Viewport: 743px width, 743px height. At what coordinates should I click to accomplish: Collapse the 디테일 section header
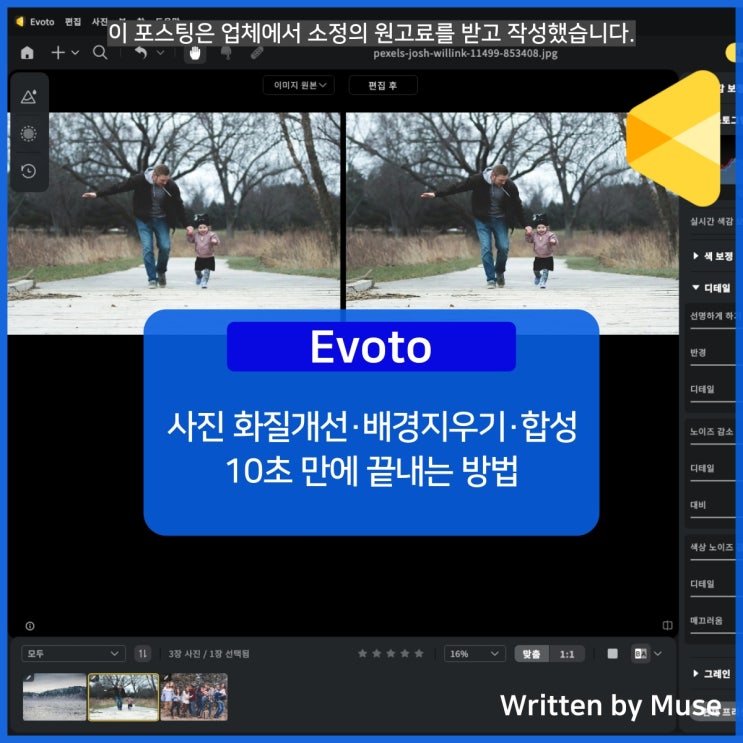[713, 288]
